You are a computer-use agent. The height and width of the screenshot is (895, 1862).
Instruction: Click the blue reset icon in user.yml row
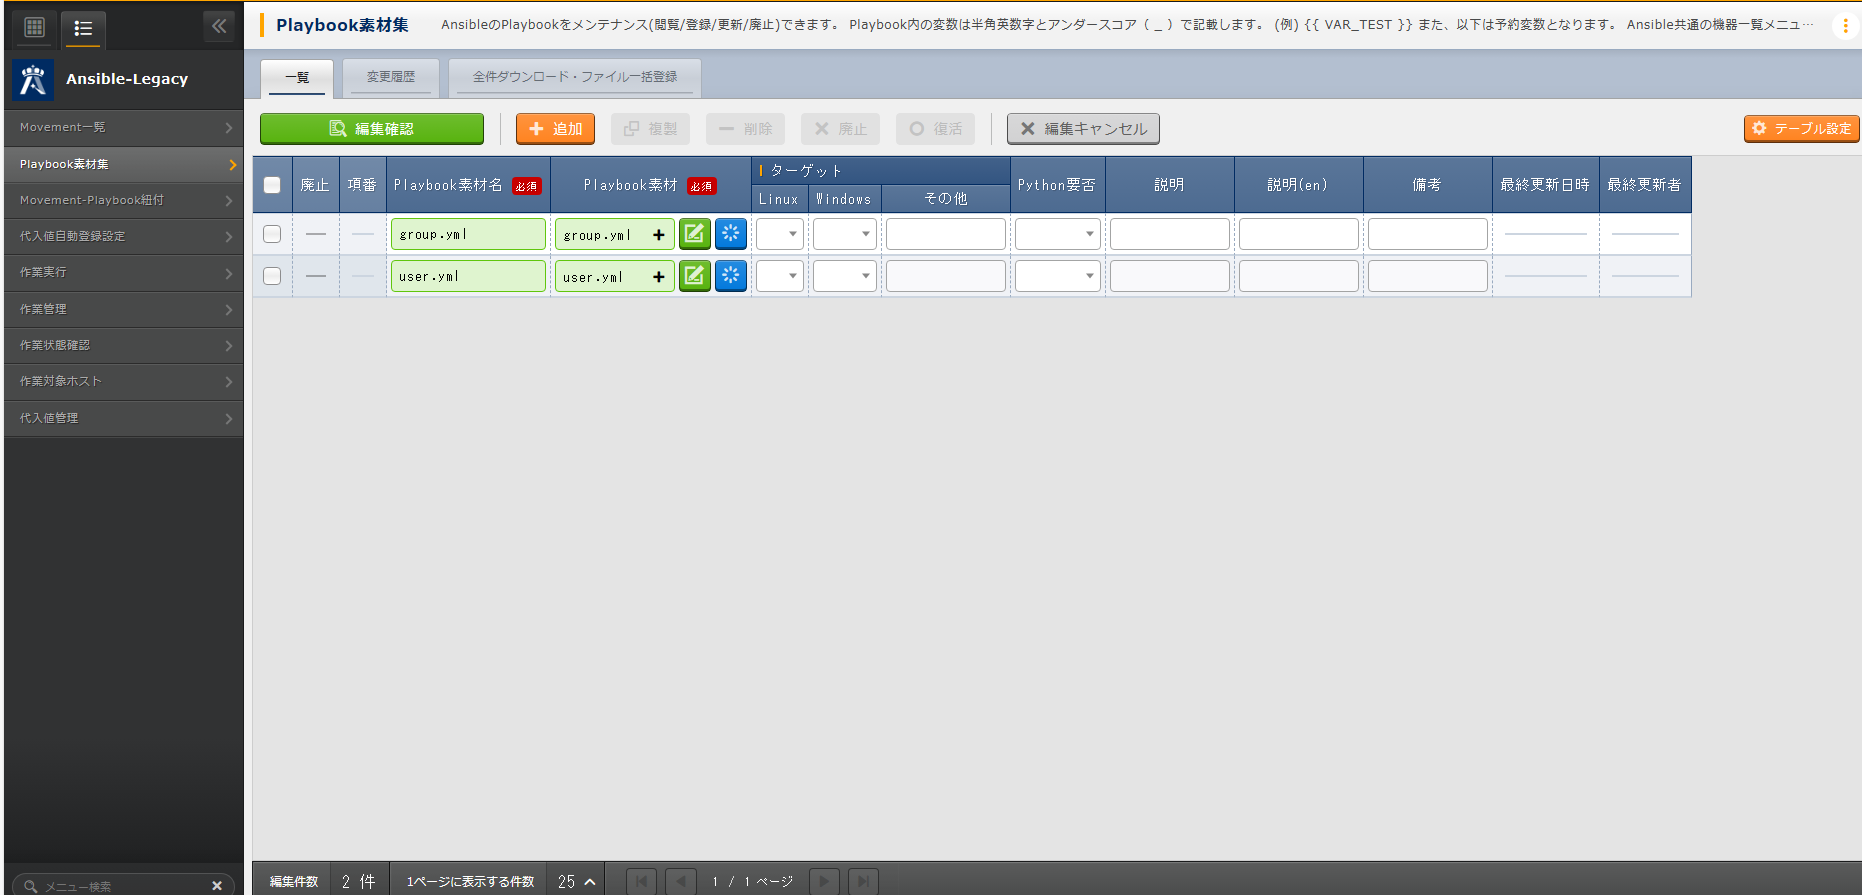click(x=731, y=276)
